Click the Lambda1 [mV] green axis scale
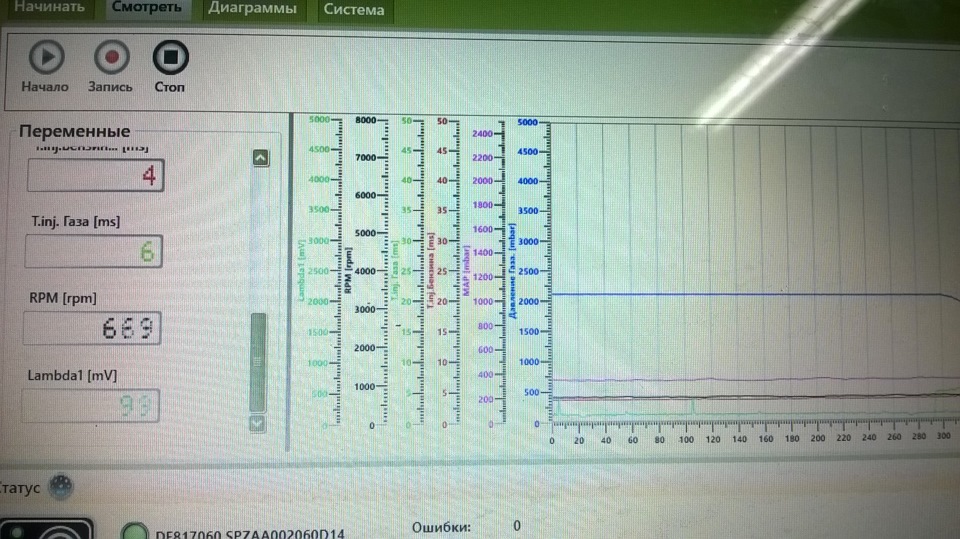This screenshot has width=960, height=539. point(320,271)
